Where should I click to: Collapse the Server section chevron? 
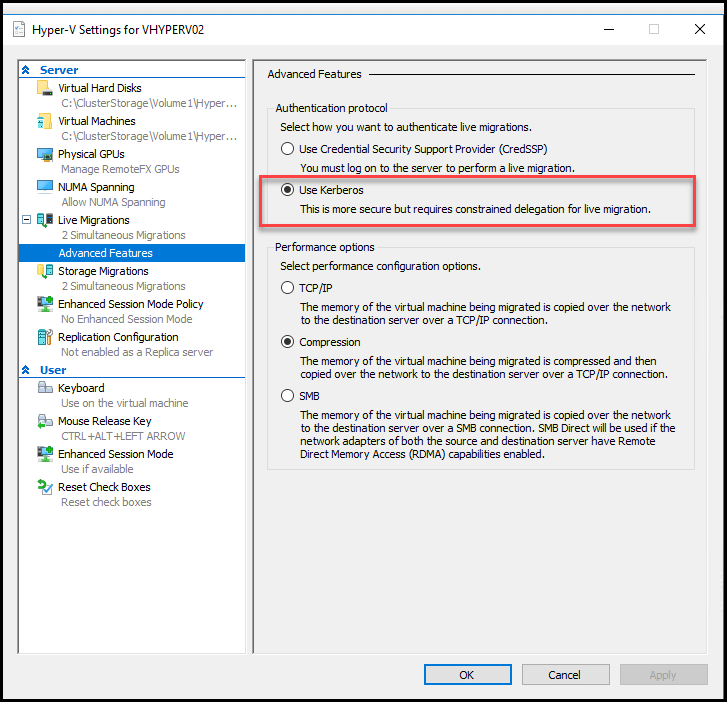(x=26, y=70)
